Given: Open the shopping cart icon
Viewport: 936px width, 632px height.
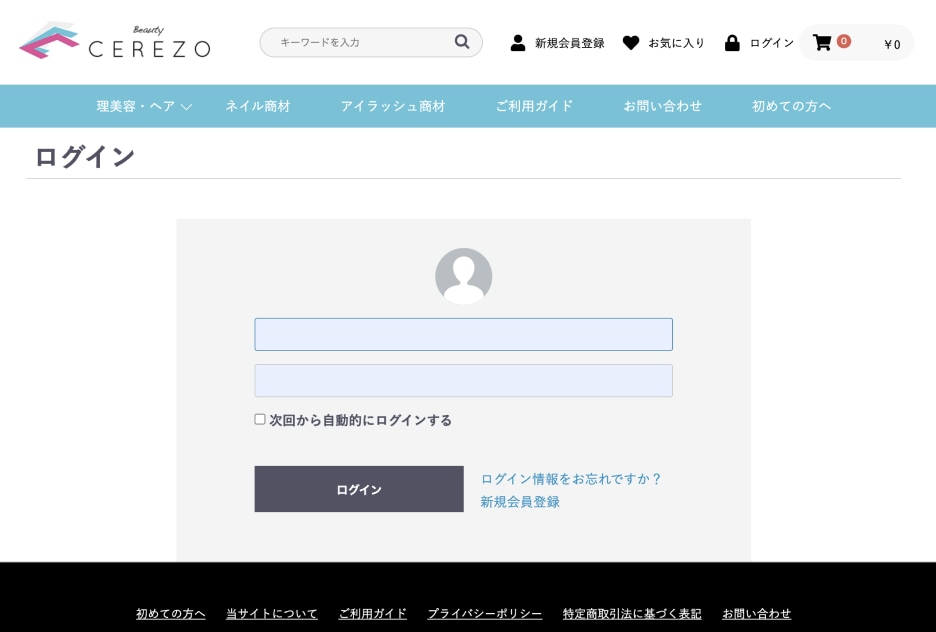Looking at the screenshot, I should 822,42.
